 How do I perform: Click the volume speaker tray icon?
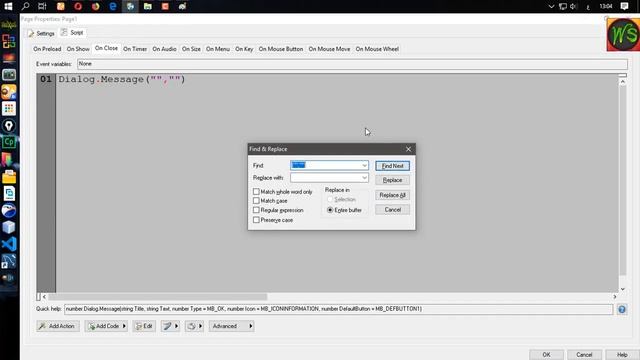pyautogui.click(x=573, y=6)
